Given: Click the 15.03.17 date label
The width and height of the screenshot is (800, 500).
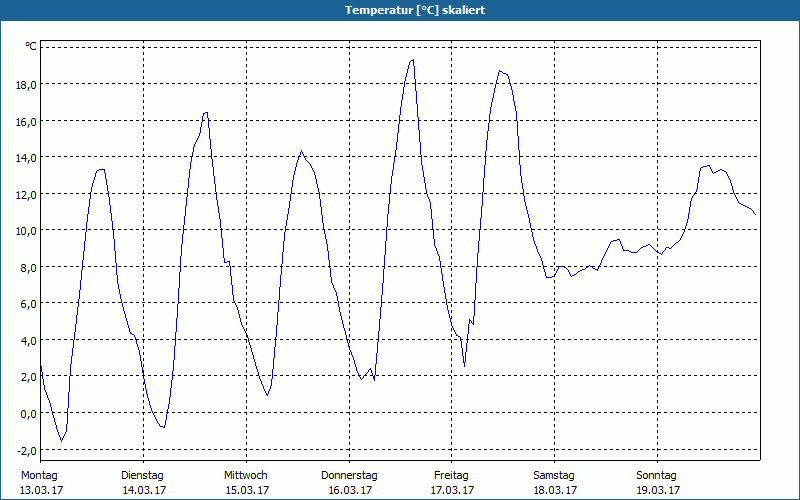Looking at the screenshot, I should coord(247,490).
